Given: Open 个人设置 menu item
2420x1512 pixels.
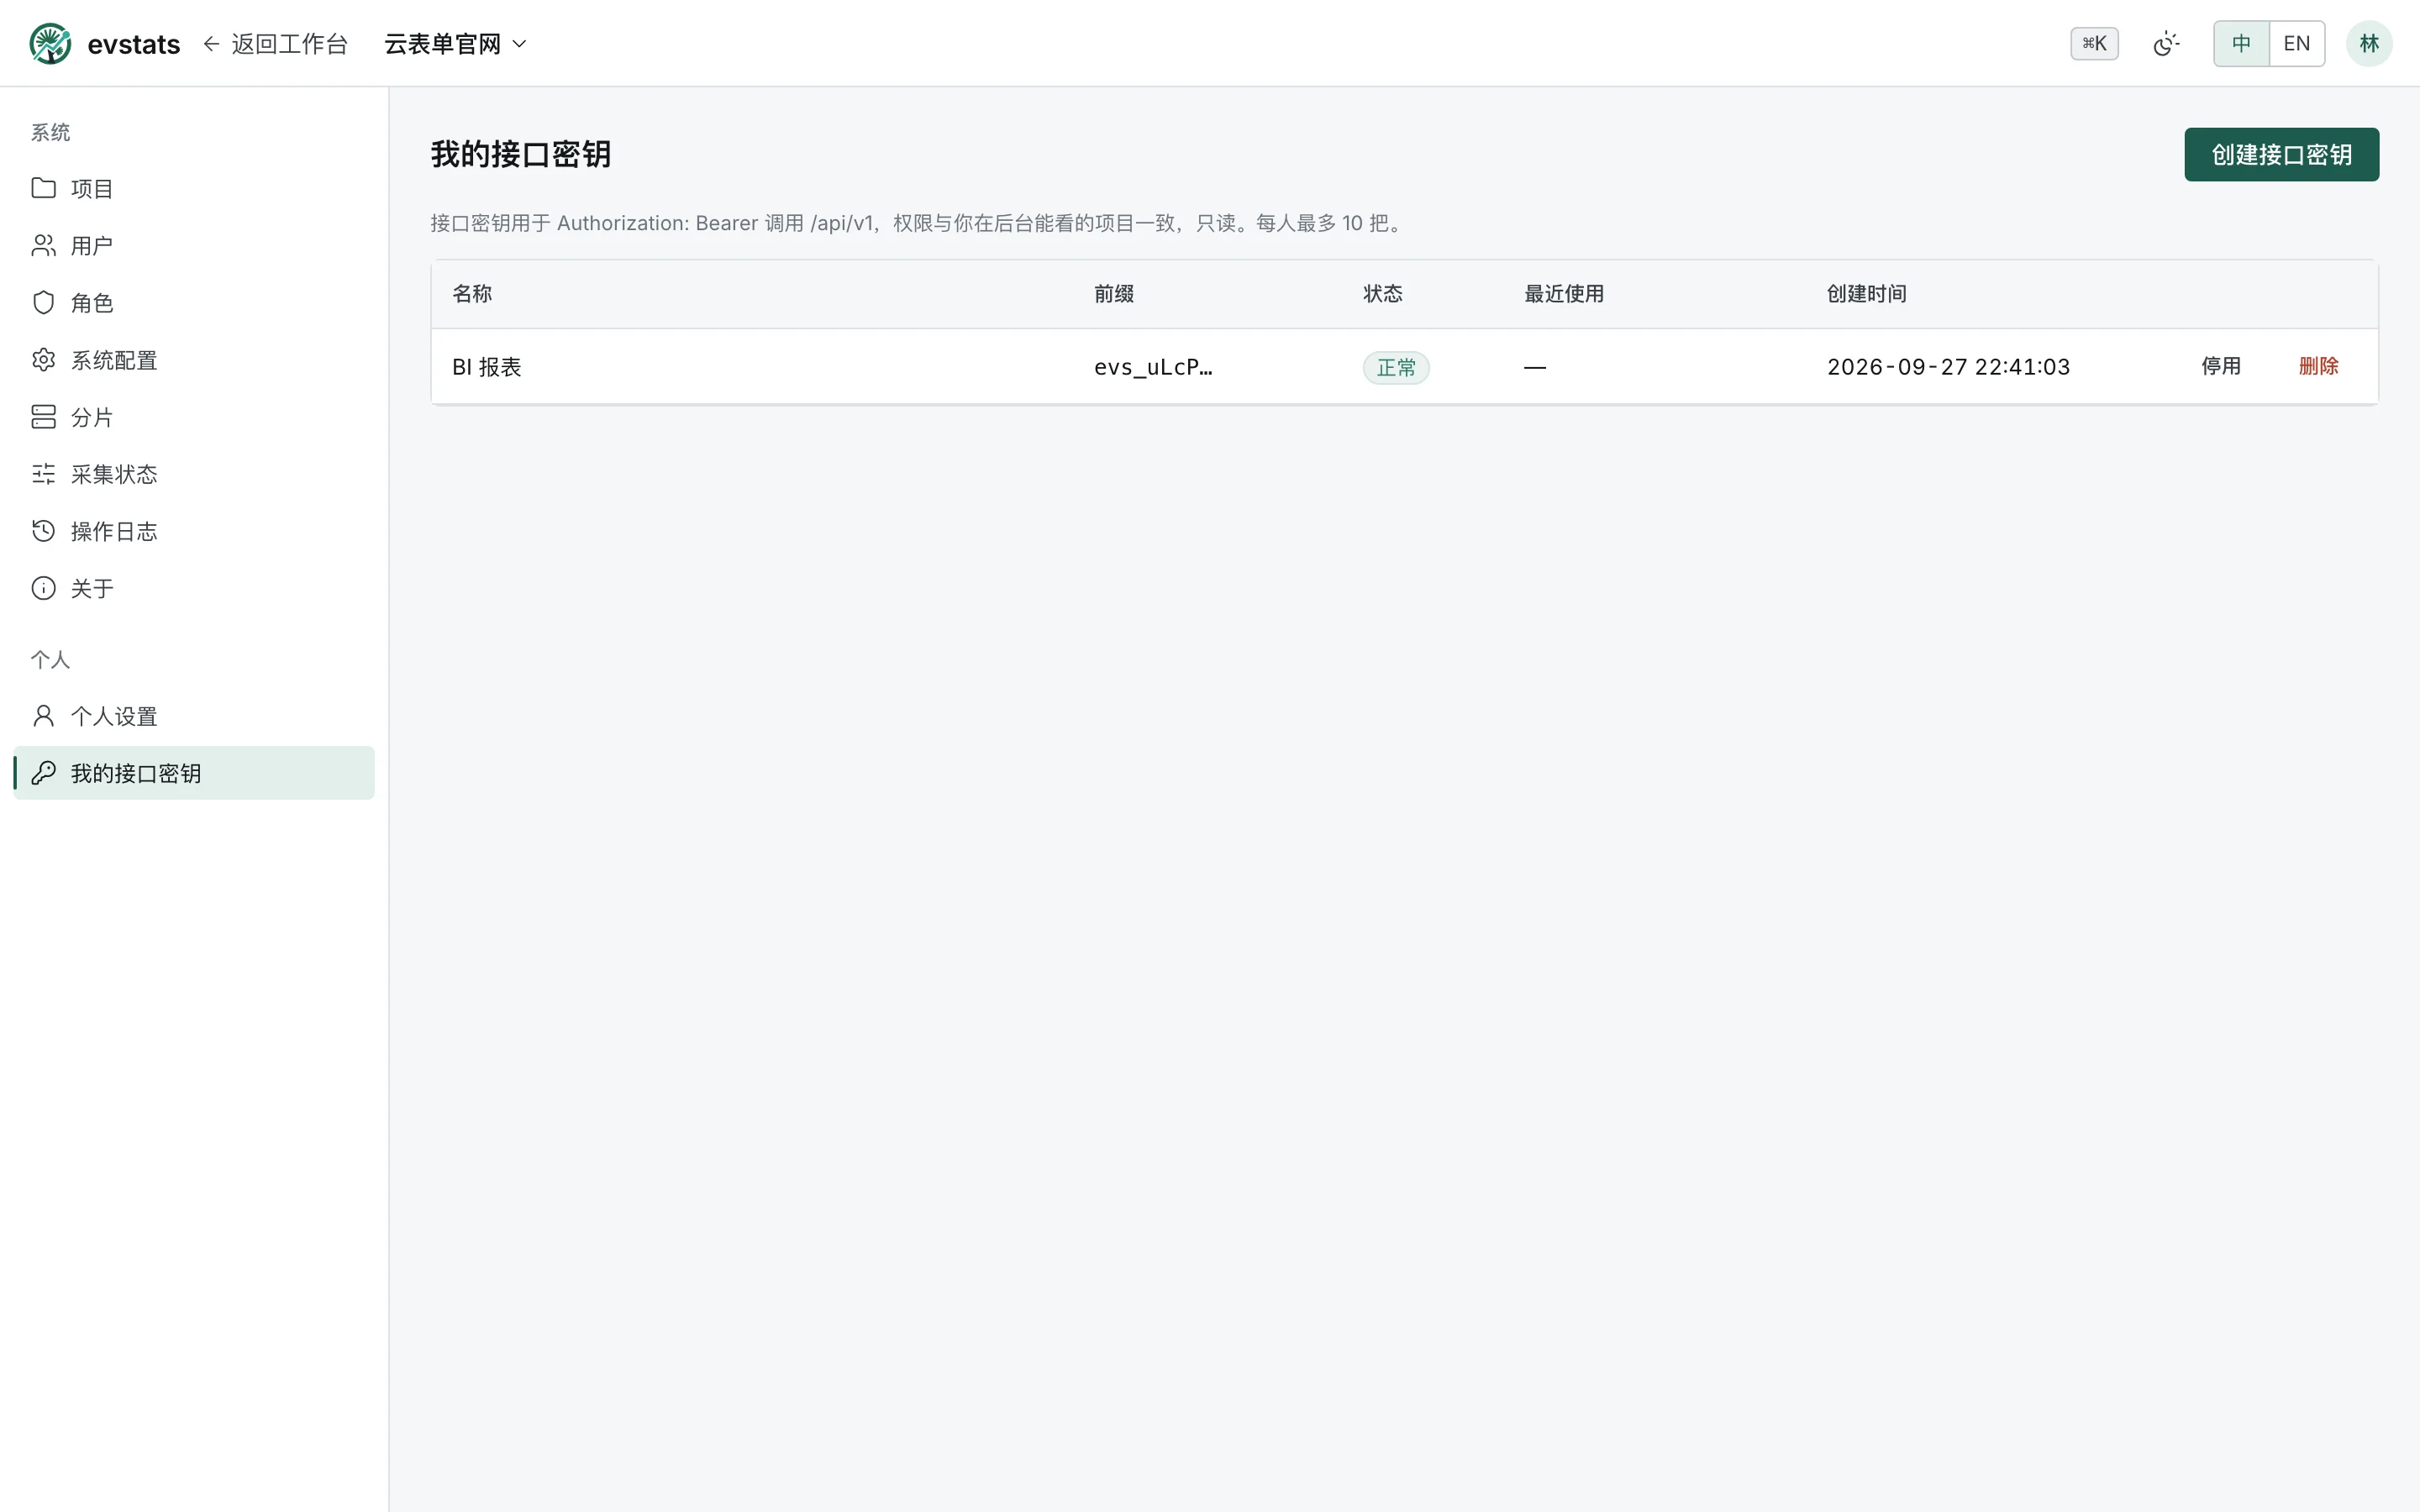Looking at the screenshot, I should tap(194, 716).
